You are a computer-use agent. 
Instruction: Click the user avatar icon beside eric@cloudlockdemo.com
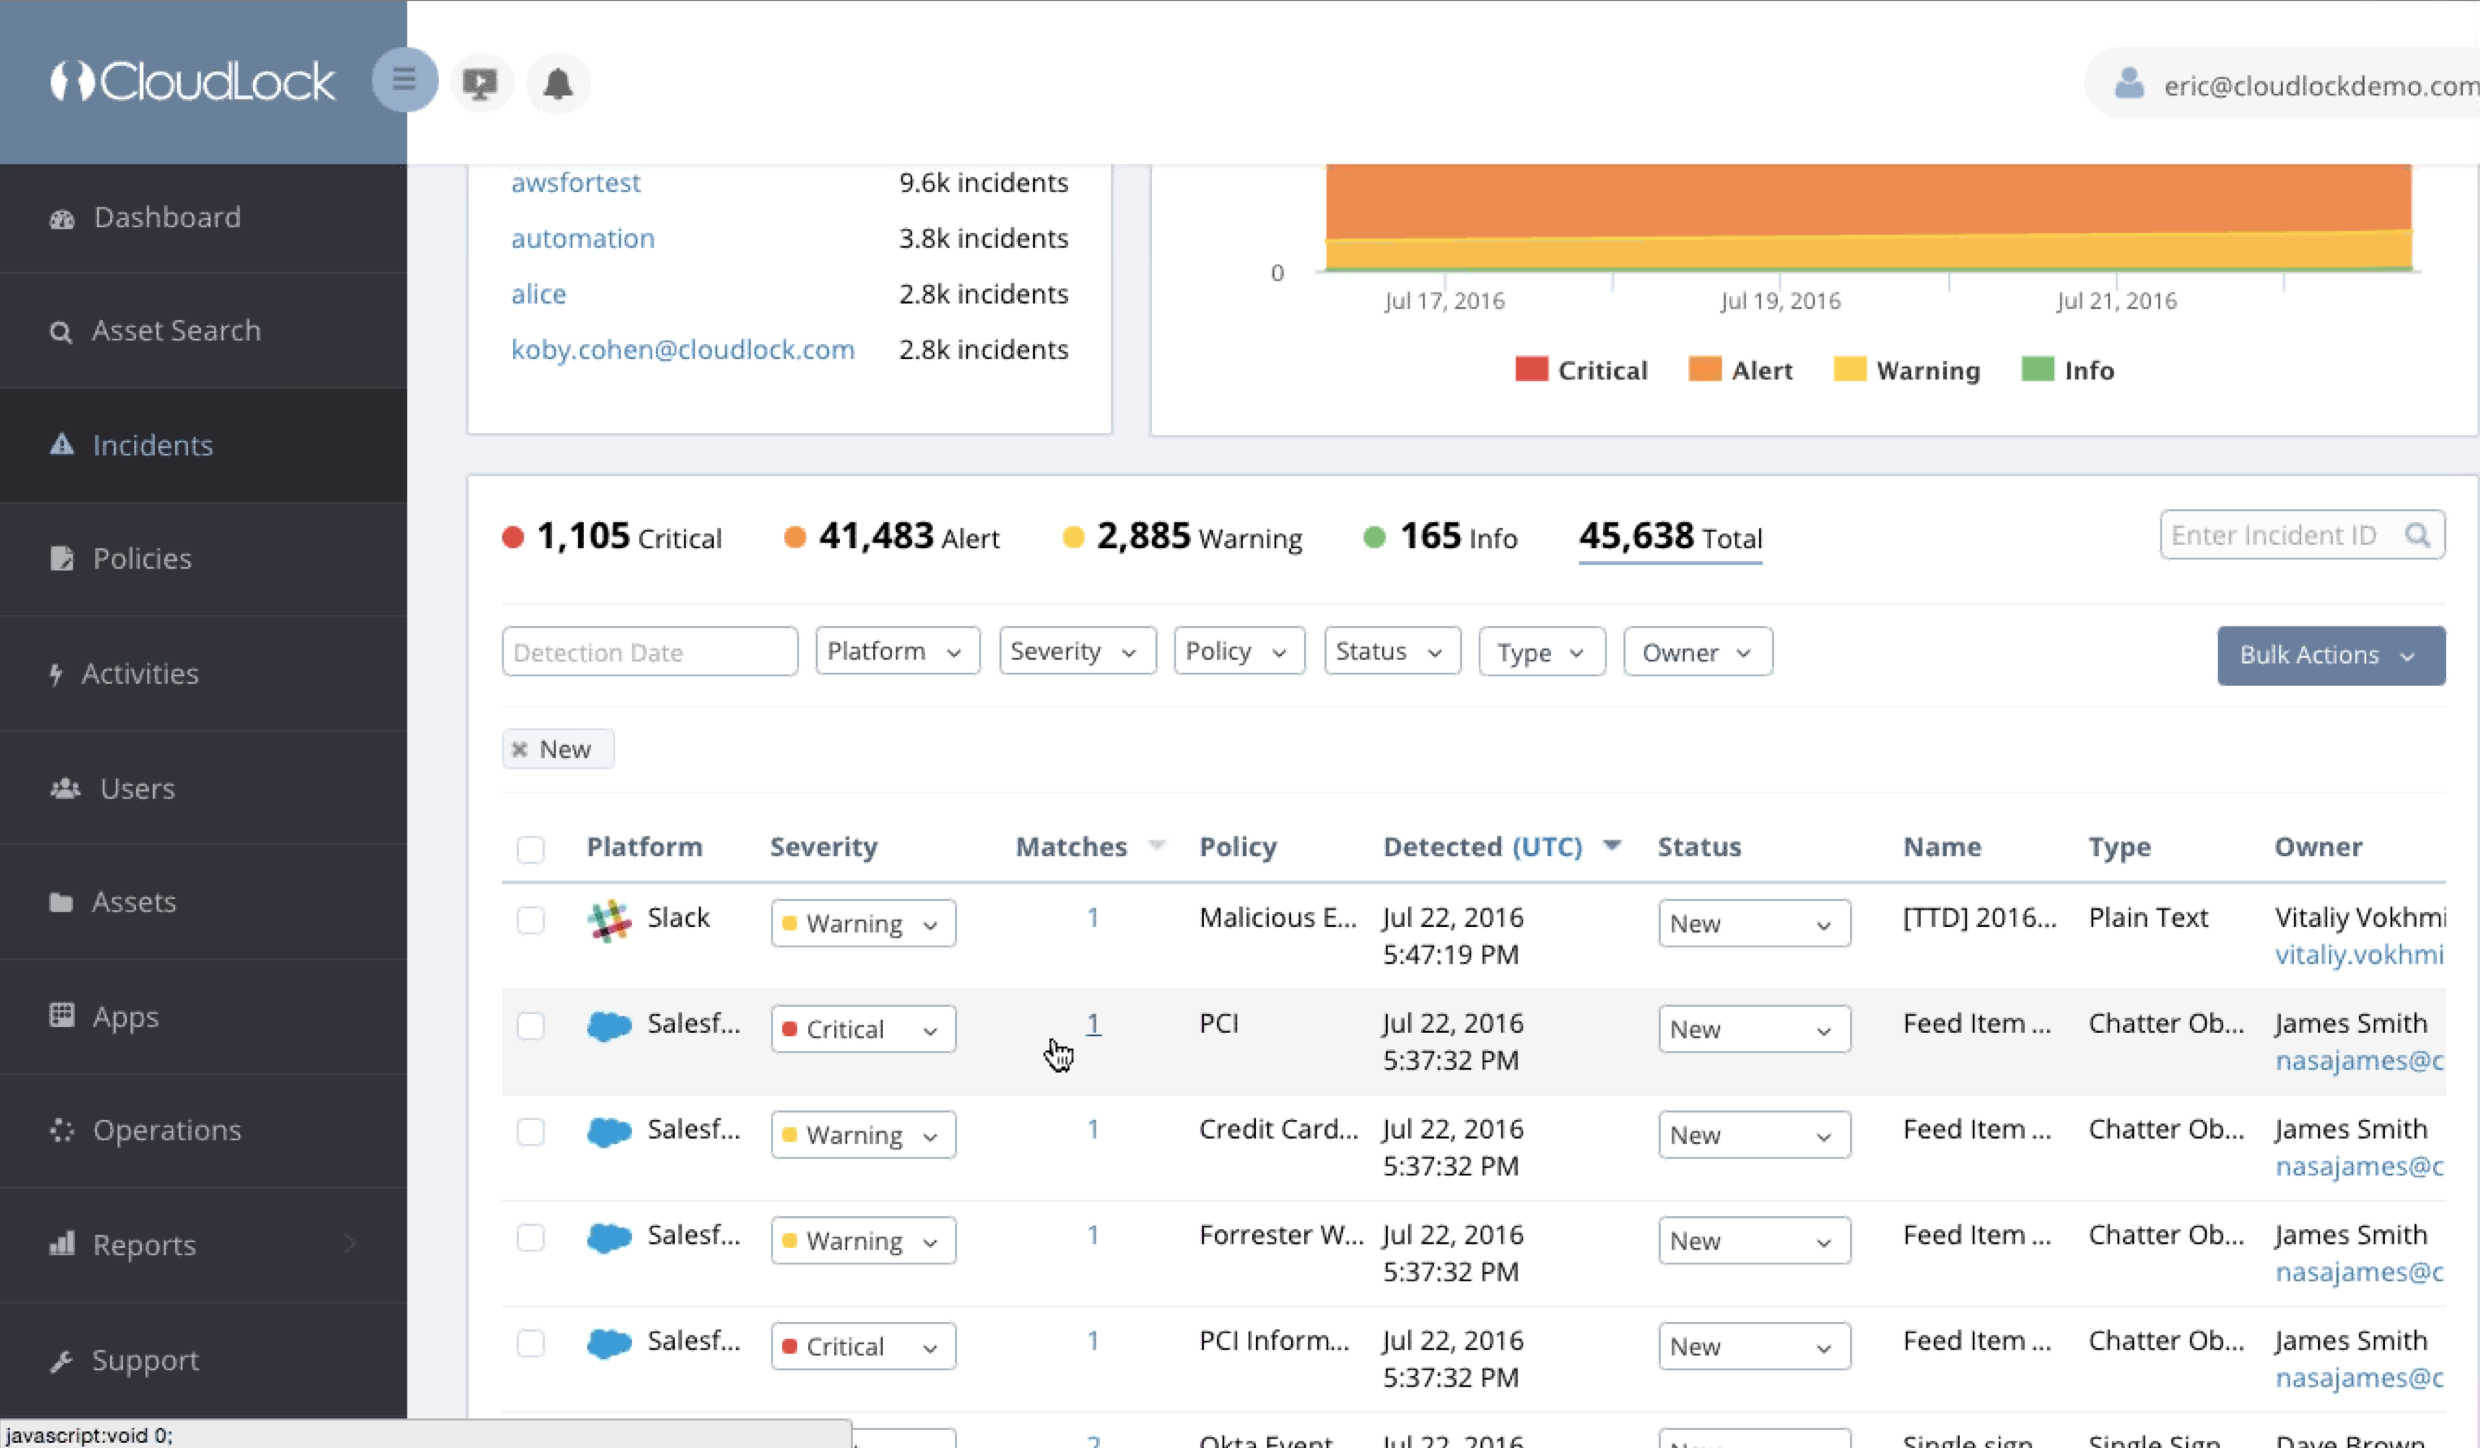point(2129,84)
